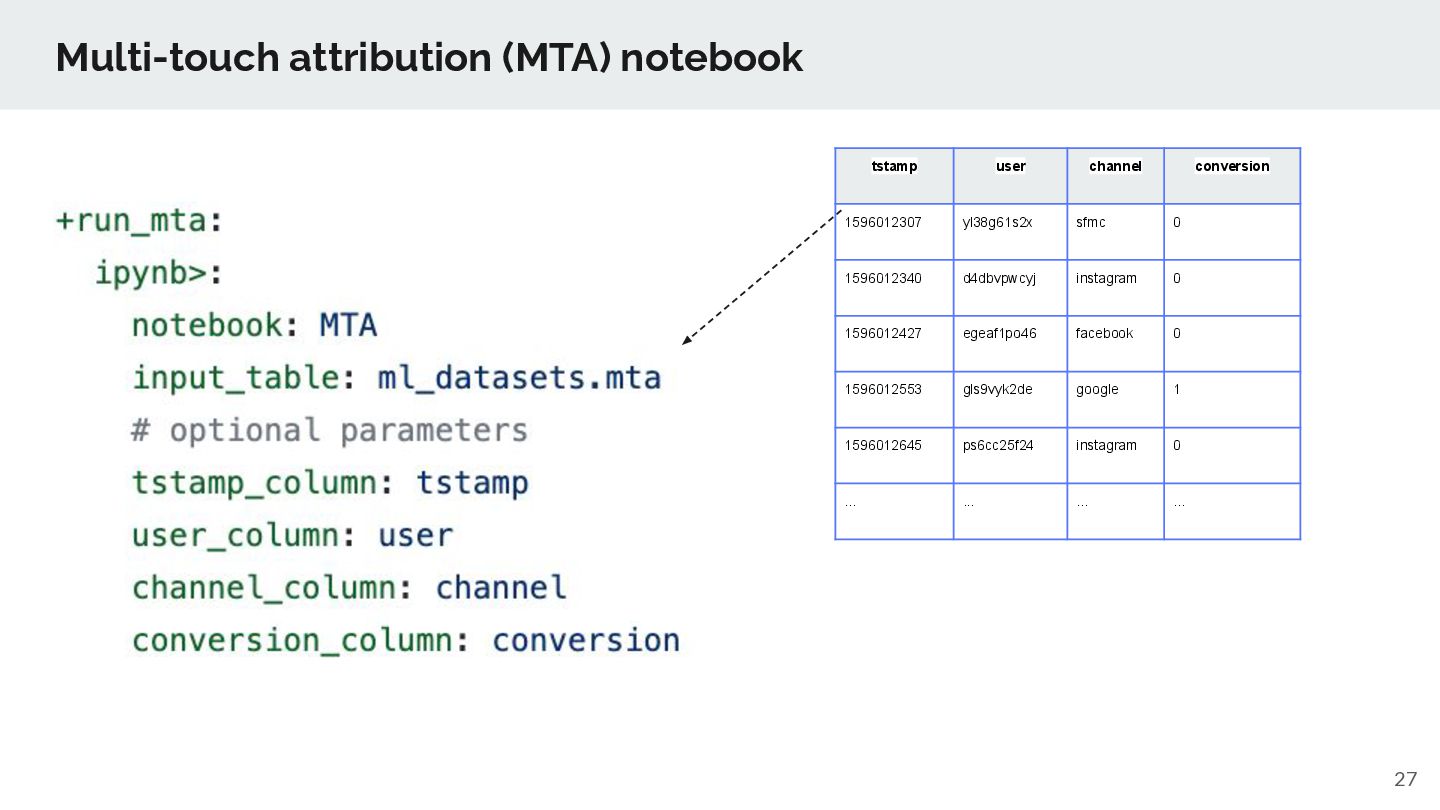This screenshot has height=810, width=1440.
Task: Select the "tstamp_column: tstamp" line
Action: [330, 484]
